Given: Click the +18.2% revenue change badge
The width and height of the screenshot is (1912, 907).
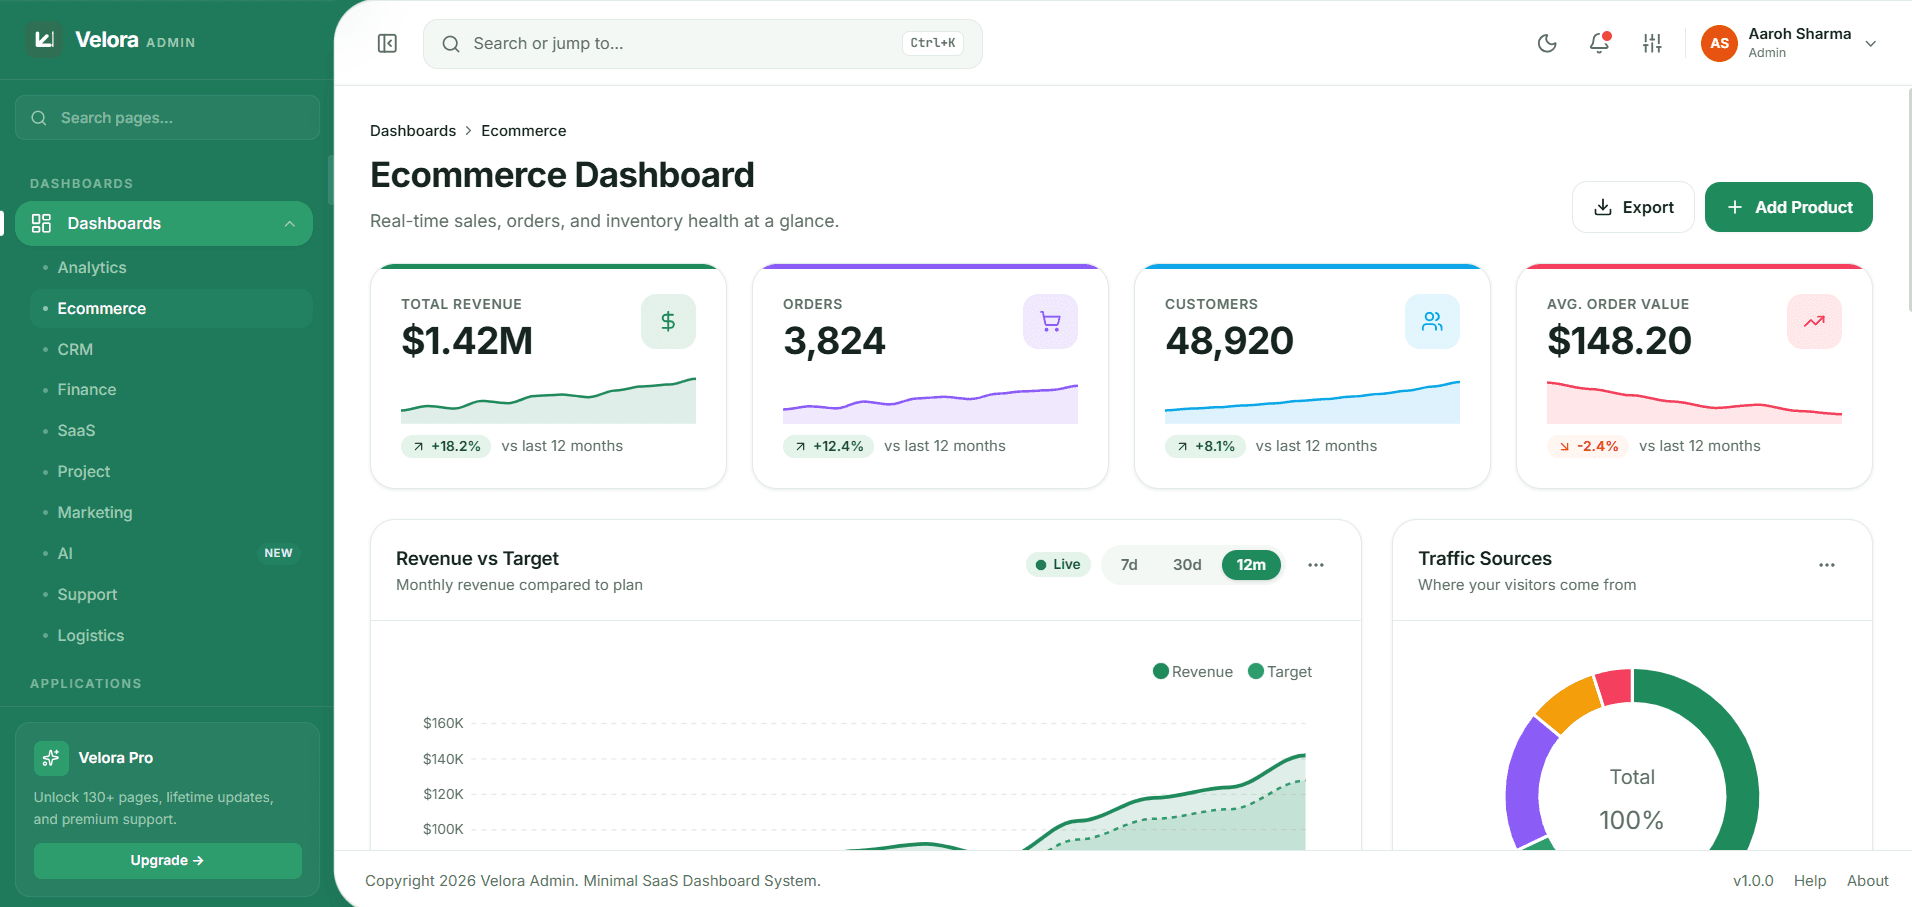Looking at the screenshot, I should coord(446,446).
